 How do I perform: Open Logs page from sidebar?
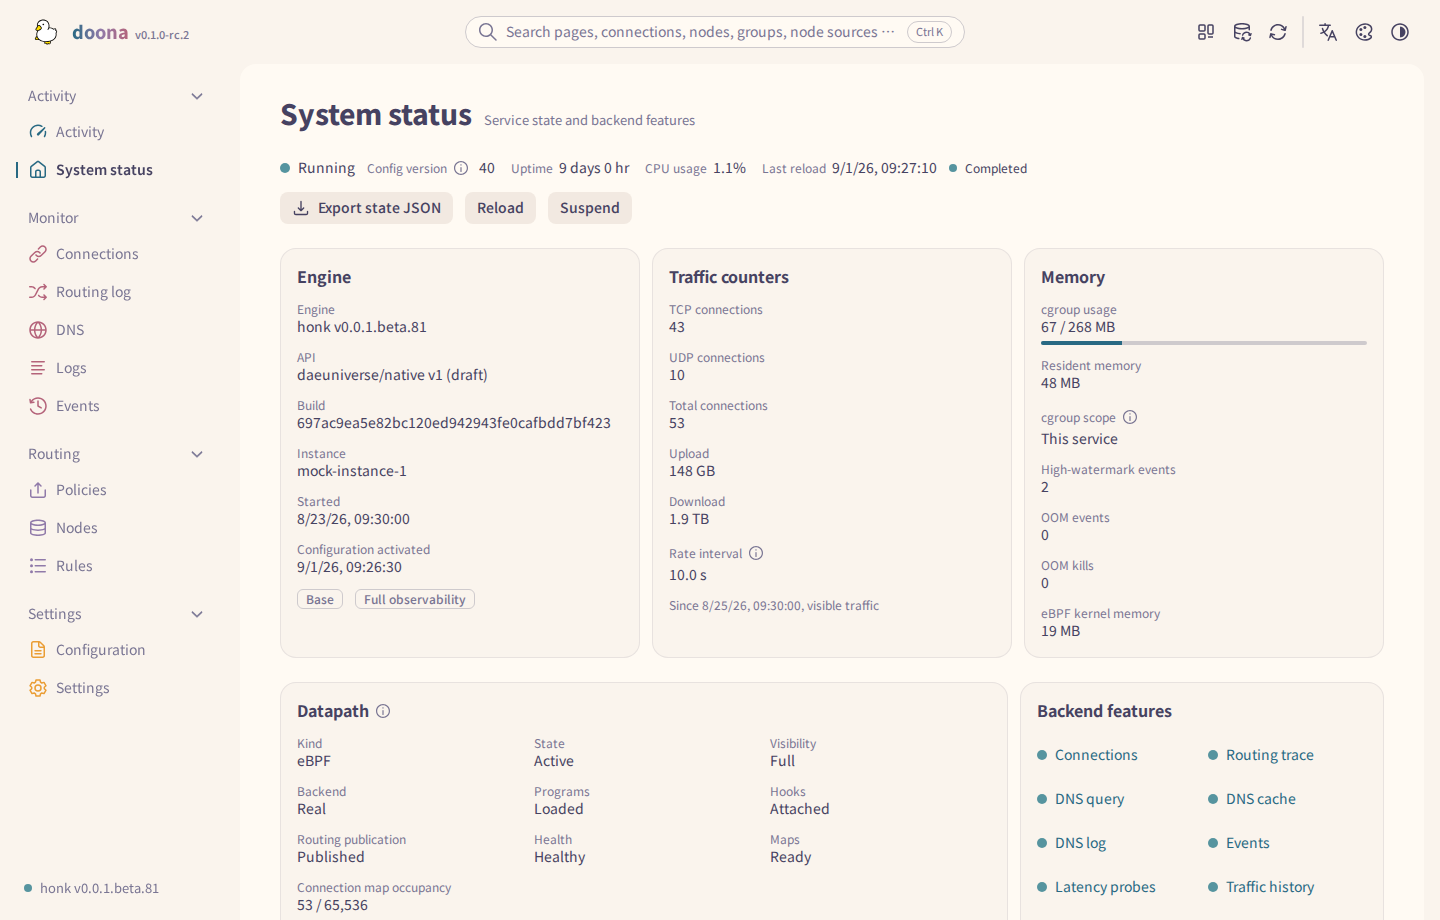pyautogui.click(x=116, y=368)
